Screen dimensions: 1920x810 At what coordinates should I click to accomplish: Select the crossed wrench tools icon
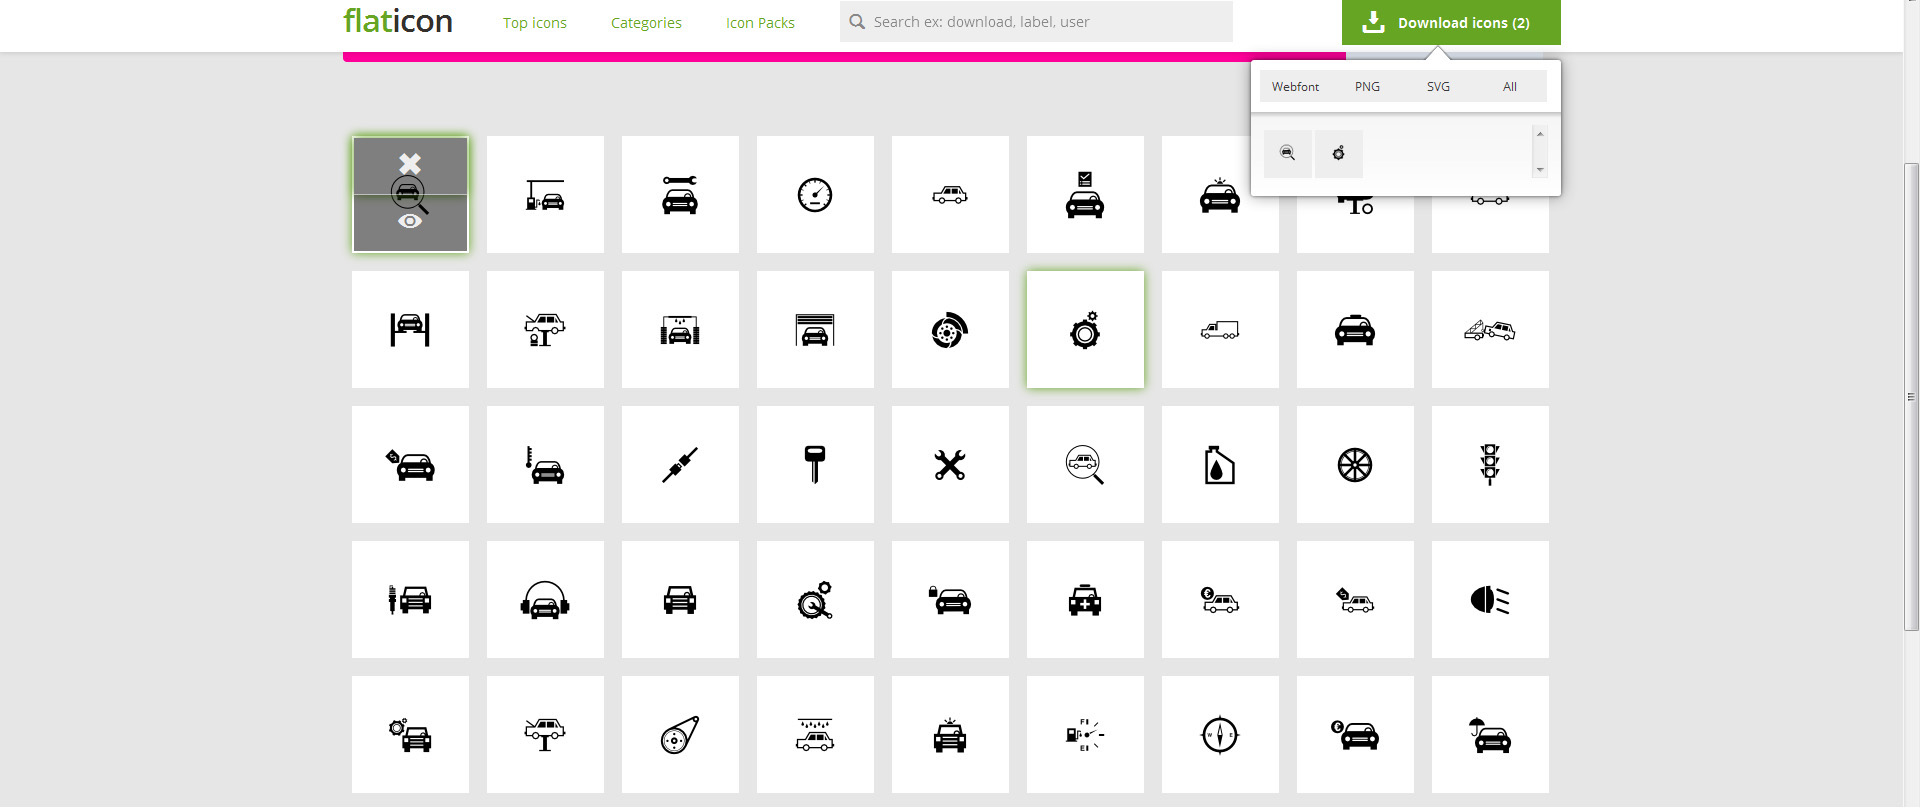point(949,465)
